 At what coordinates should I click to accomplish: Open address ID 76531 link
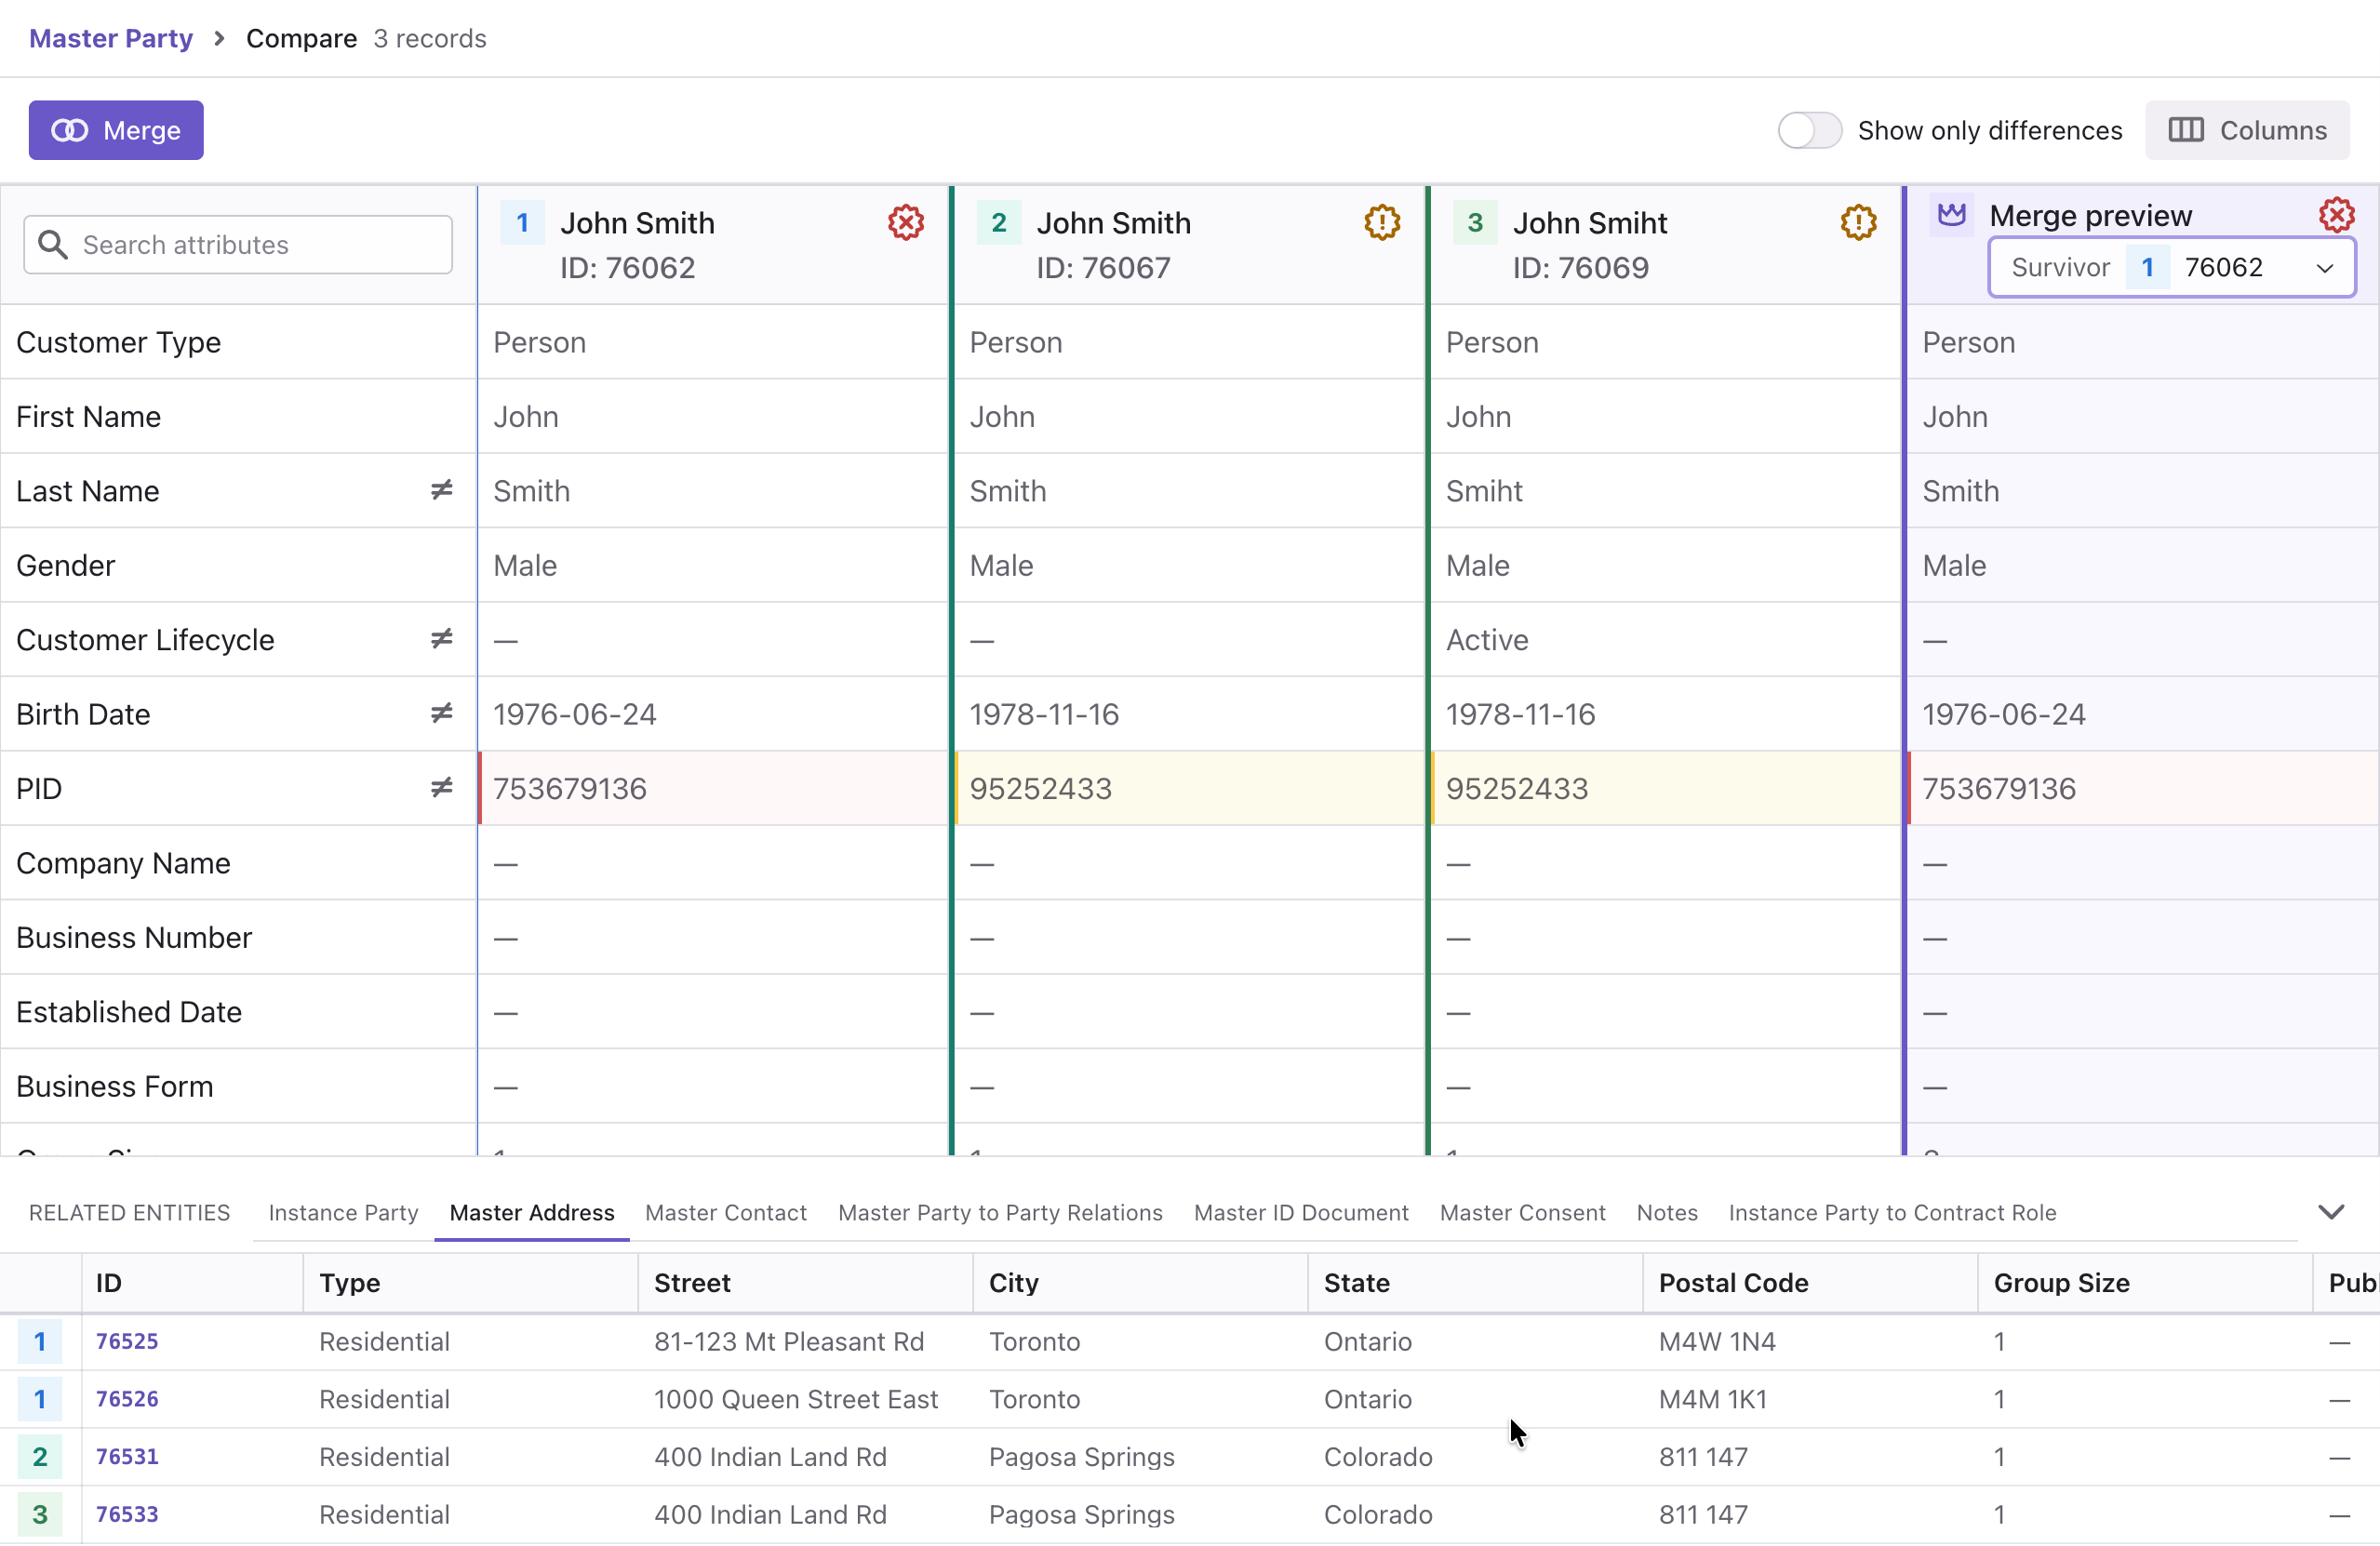(x=127, y=1456)
